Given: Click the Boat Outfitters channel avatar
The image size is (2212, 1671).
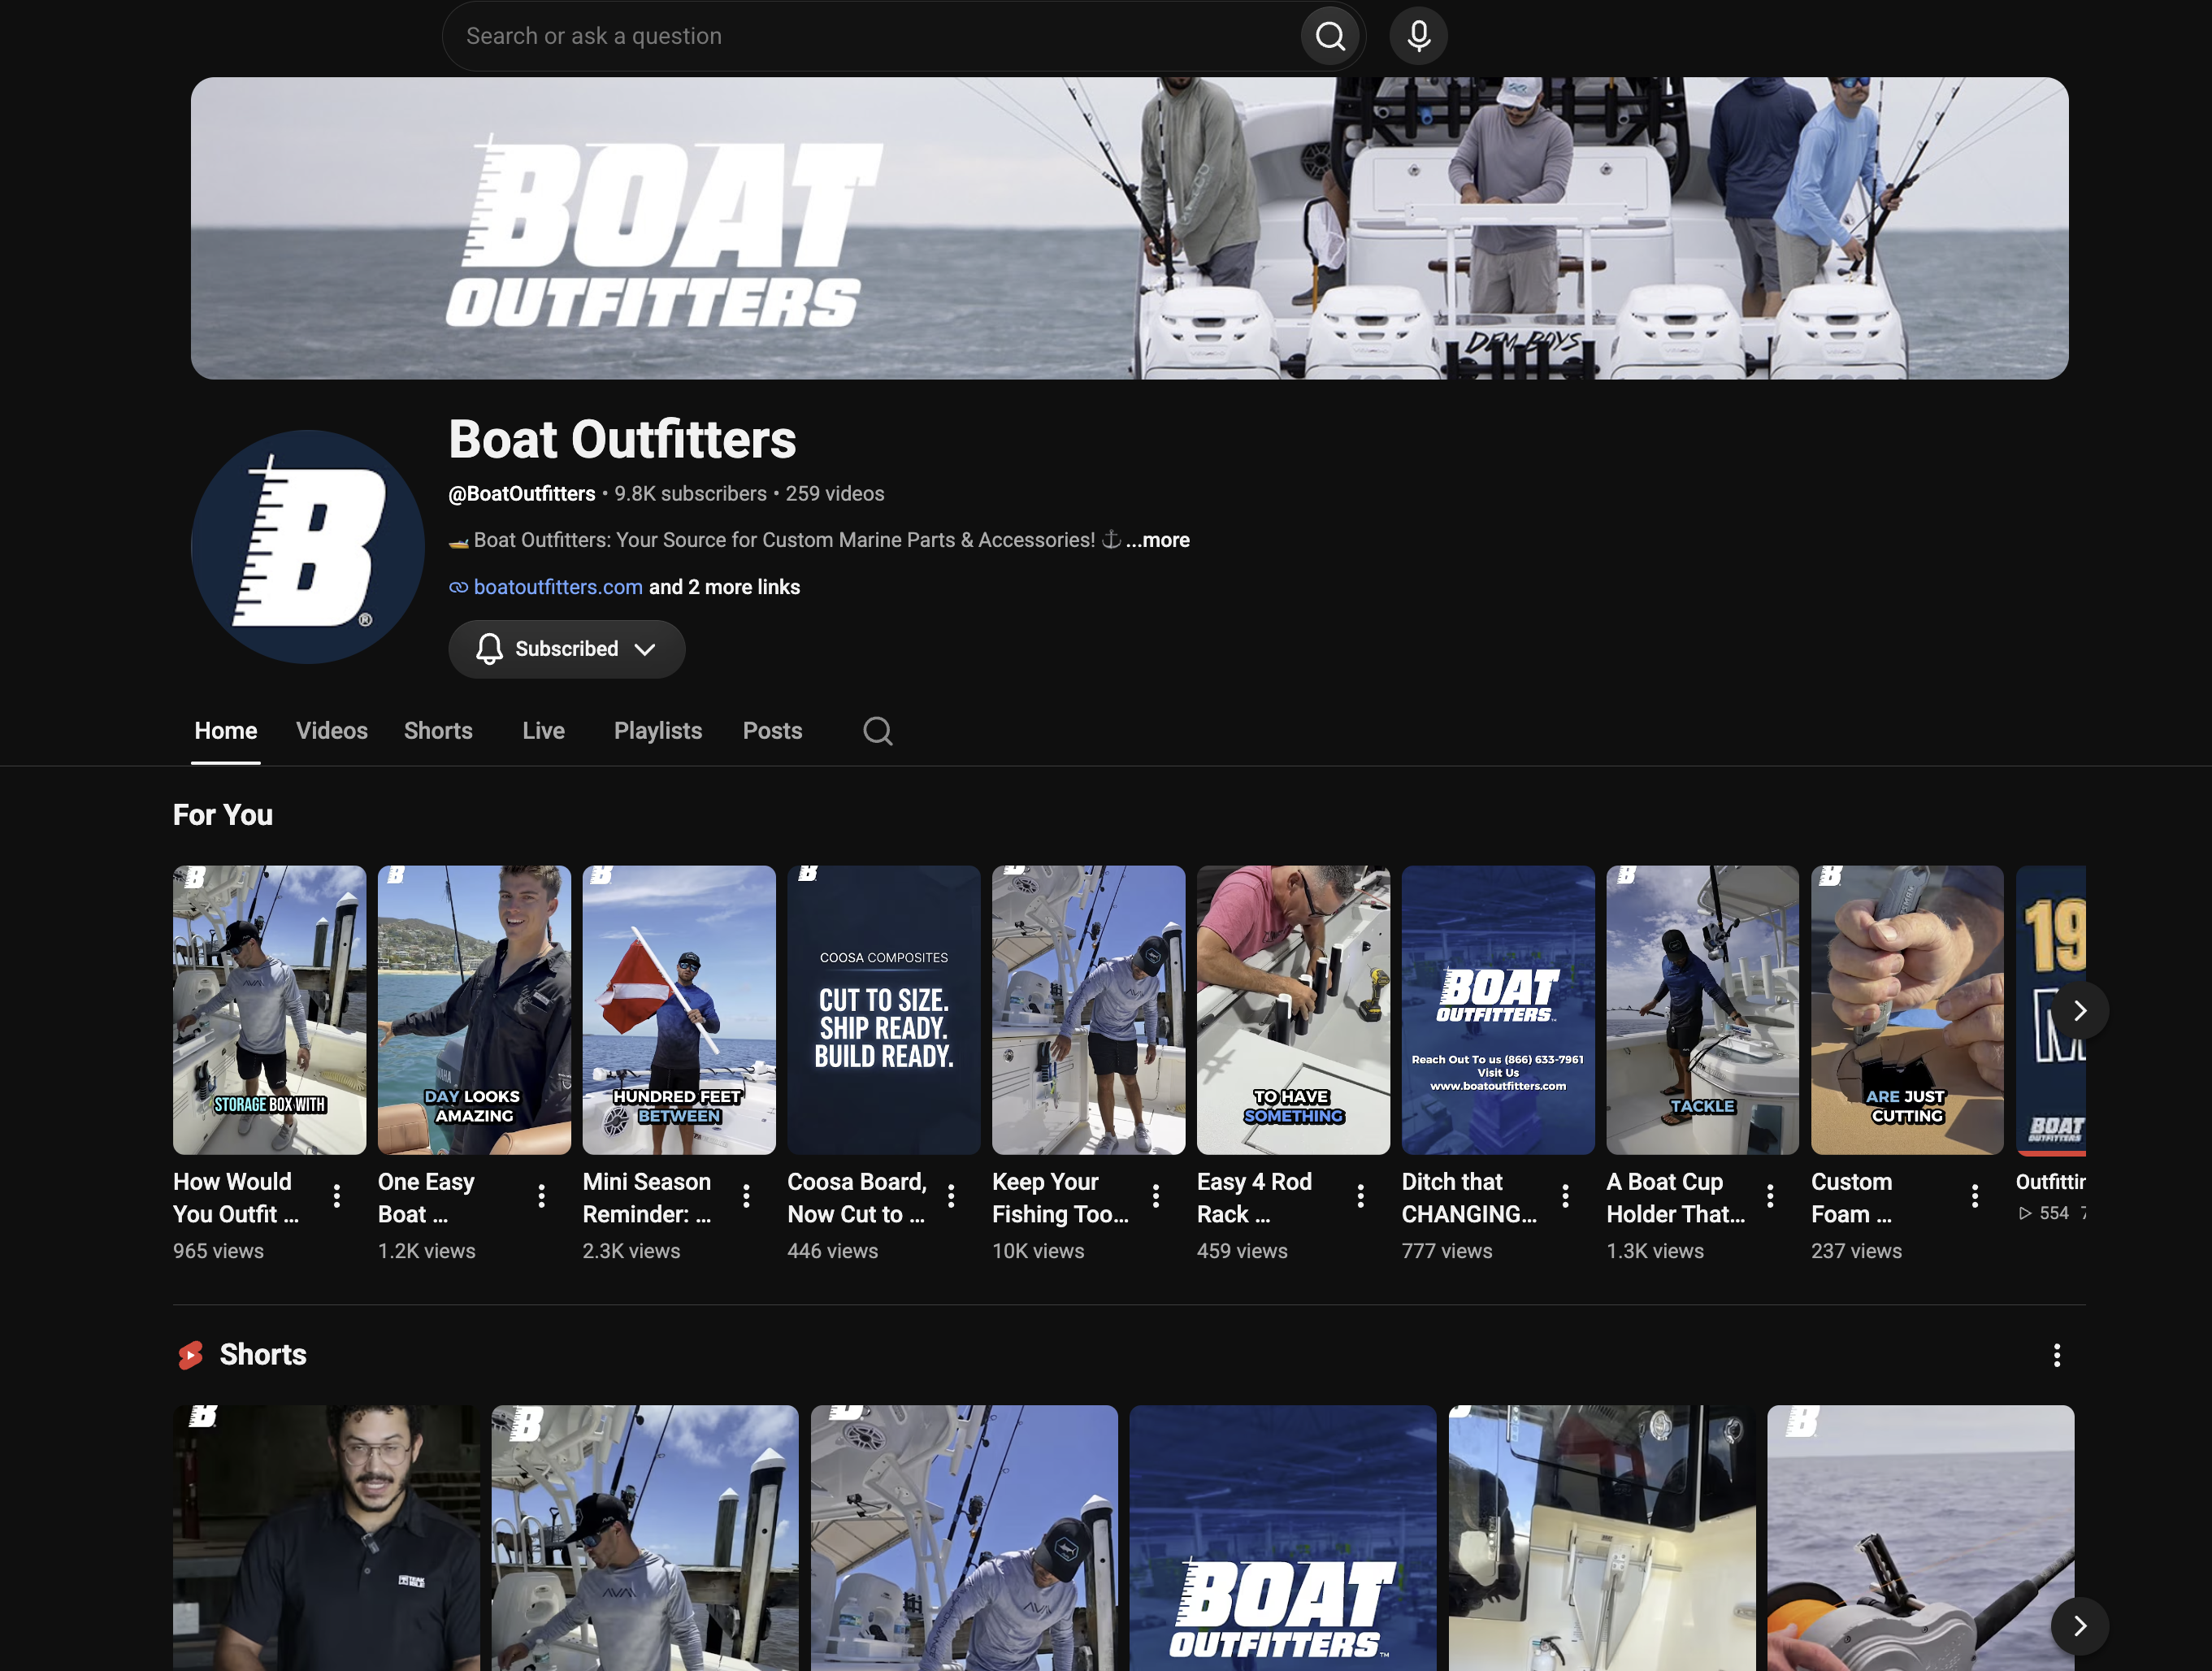Looking at the screenshot, I should (308, 547).
